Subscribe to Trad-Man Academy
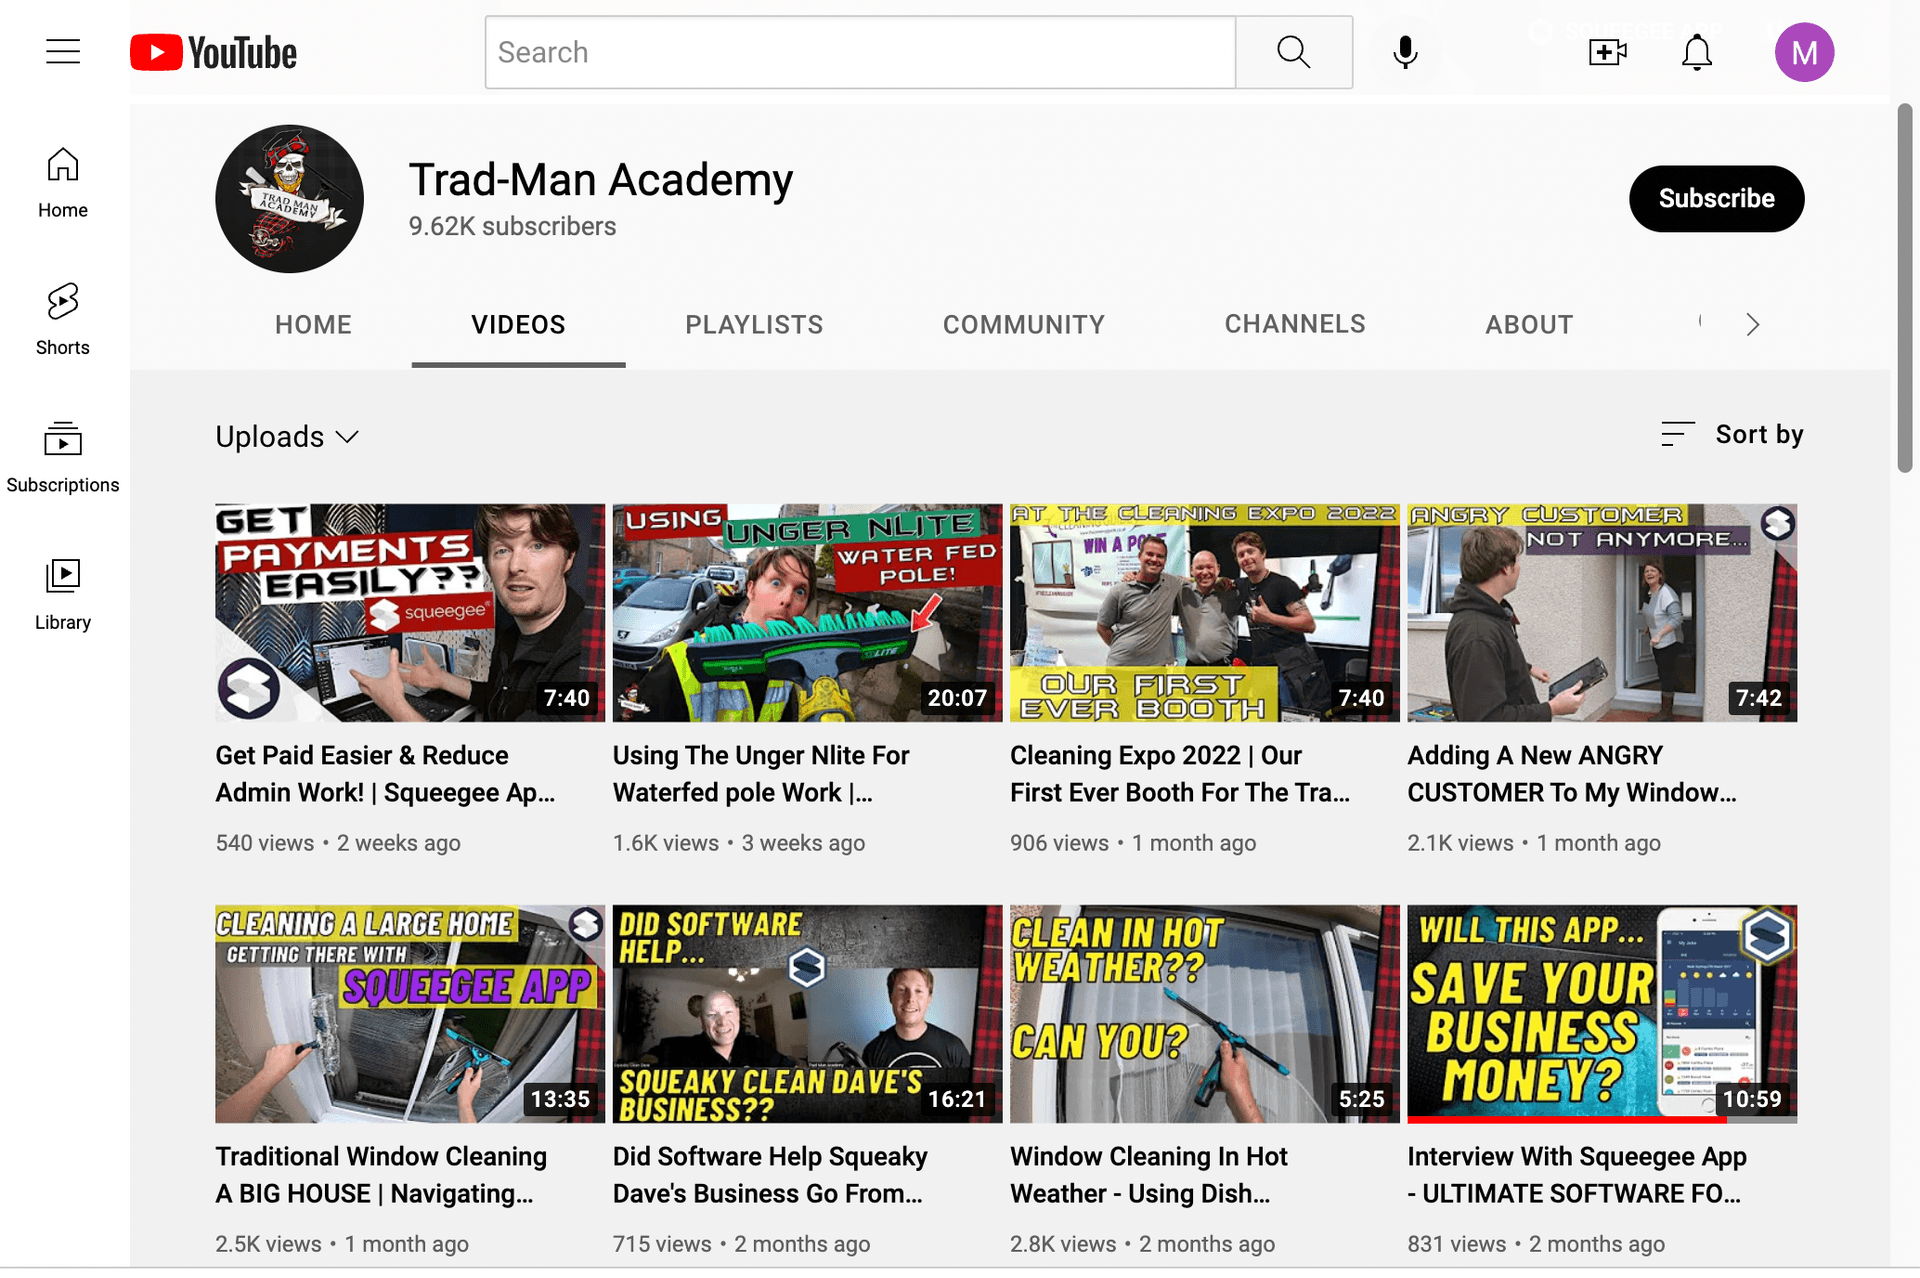Image resolution: width=1920 pixels, height=1278 pixels. tap(1716, 199)
